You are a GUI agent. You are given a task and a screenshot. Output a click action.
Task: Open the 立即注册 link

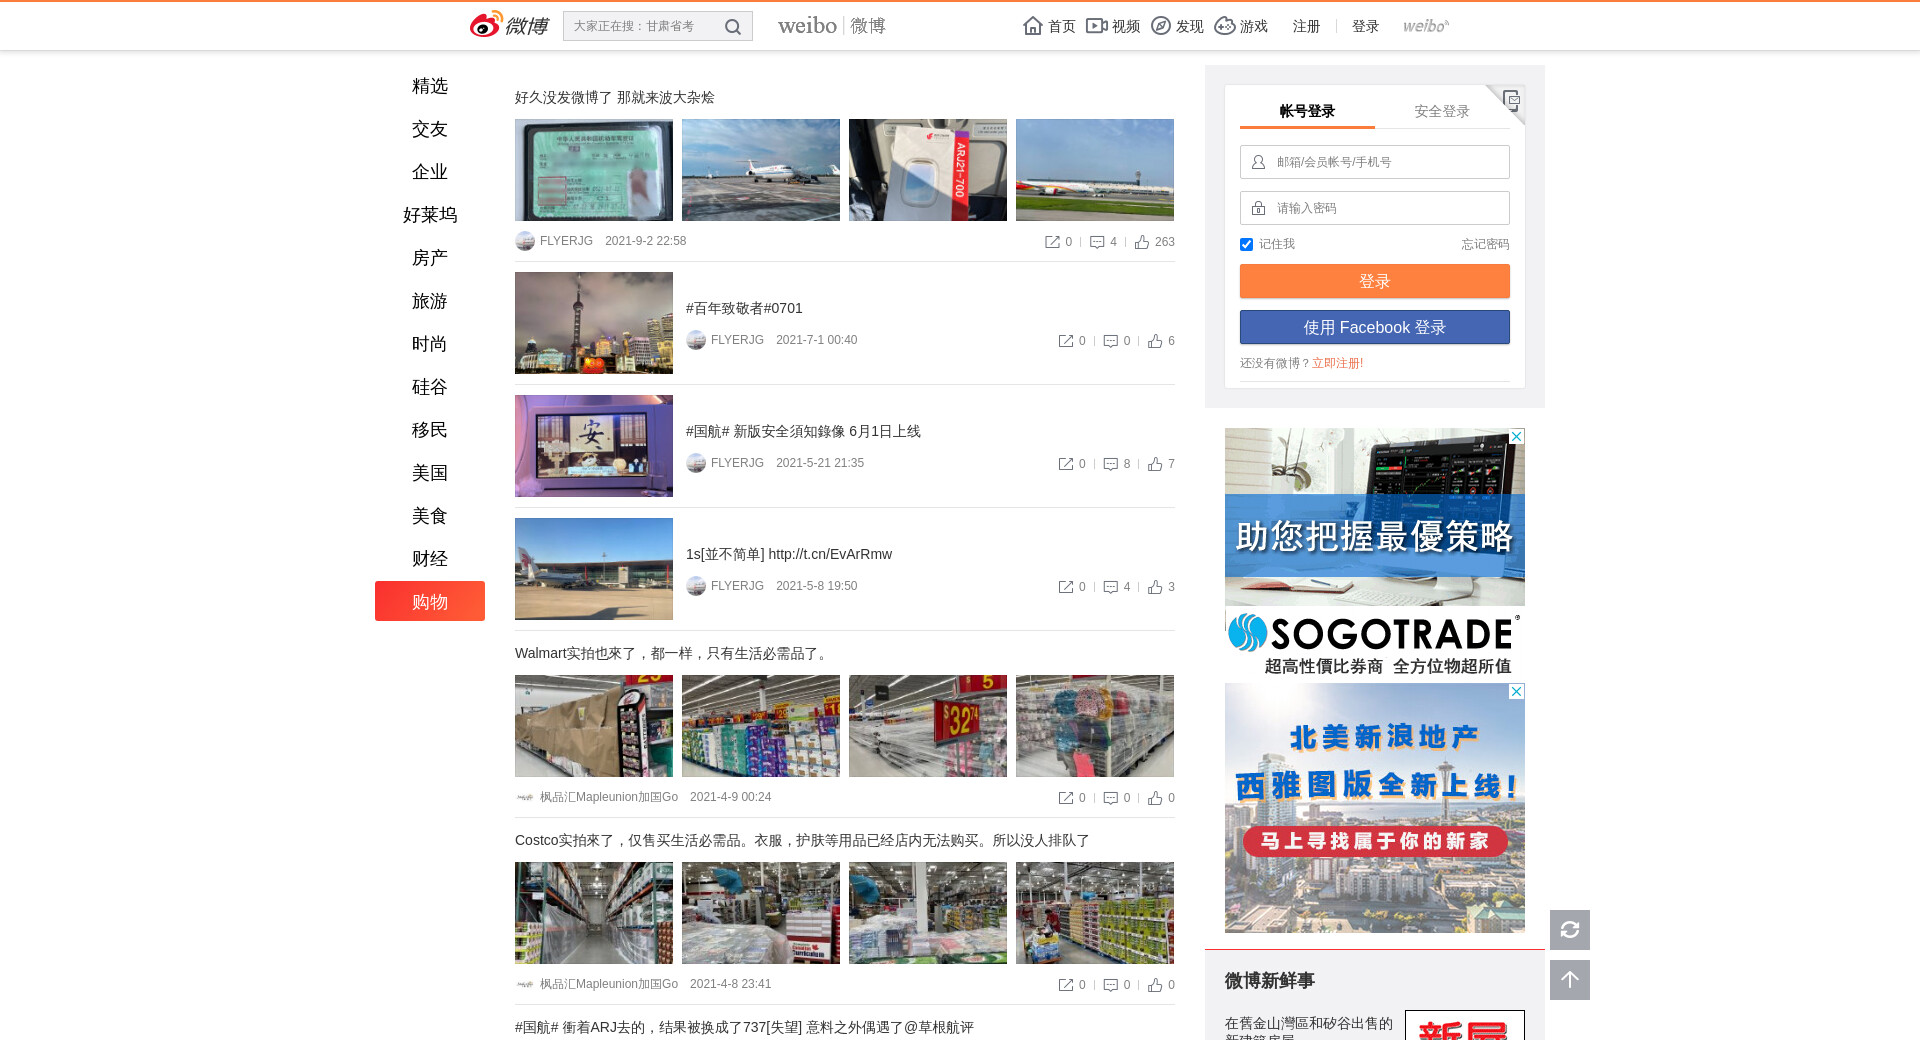tap(1338, 363)
